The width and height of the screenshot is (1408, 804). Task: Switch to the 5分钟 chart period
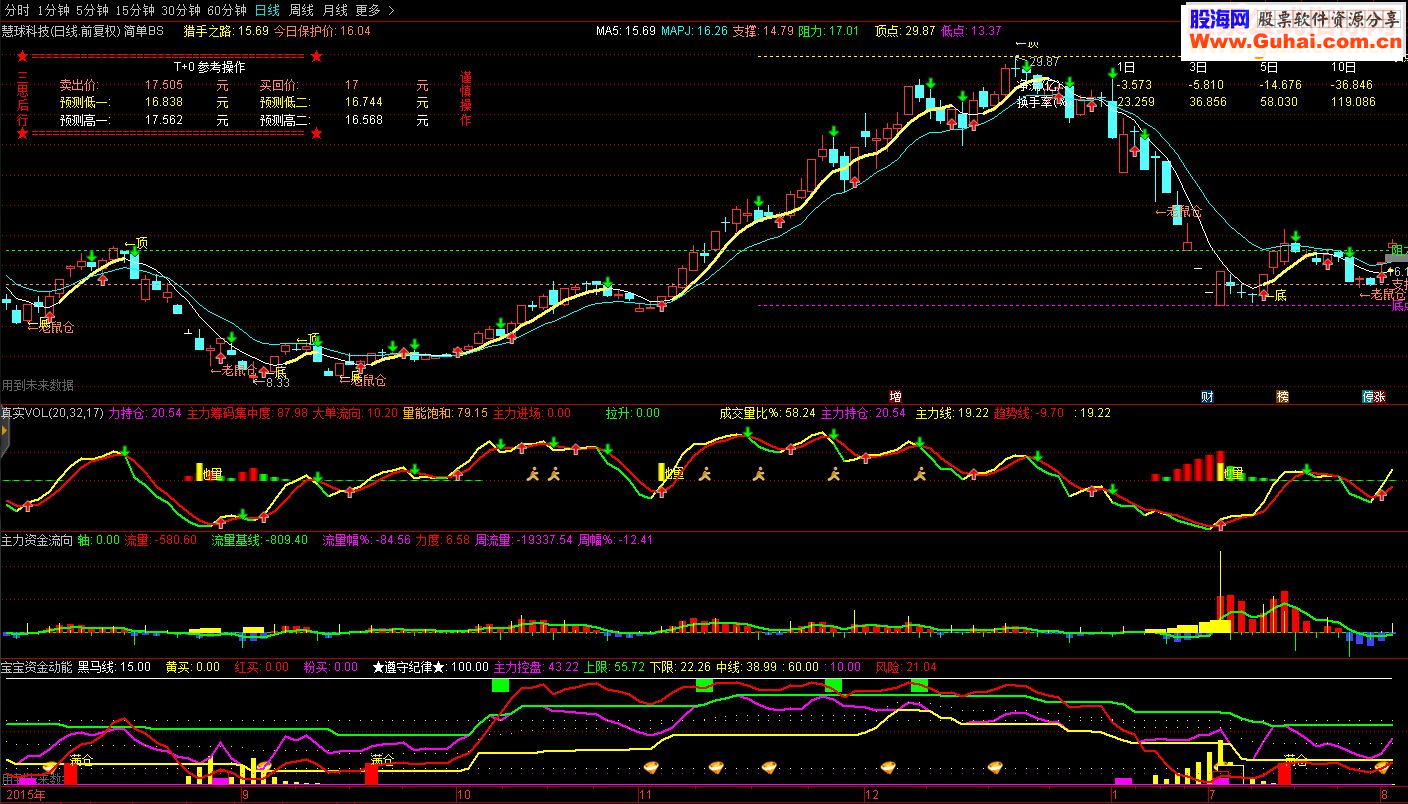pos(92,10)
